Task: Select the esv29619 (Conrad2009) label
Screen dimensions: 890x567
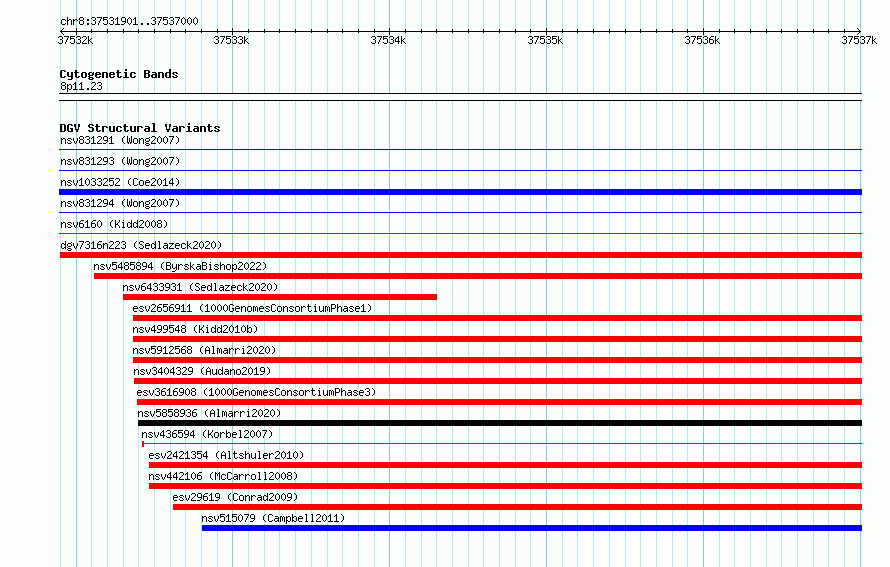Action: click(x=235, y=497)
